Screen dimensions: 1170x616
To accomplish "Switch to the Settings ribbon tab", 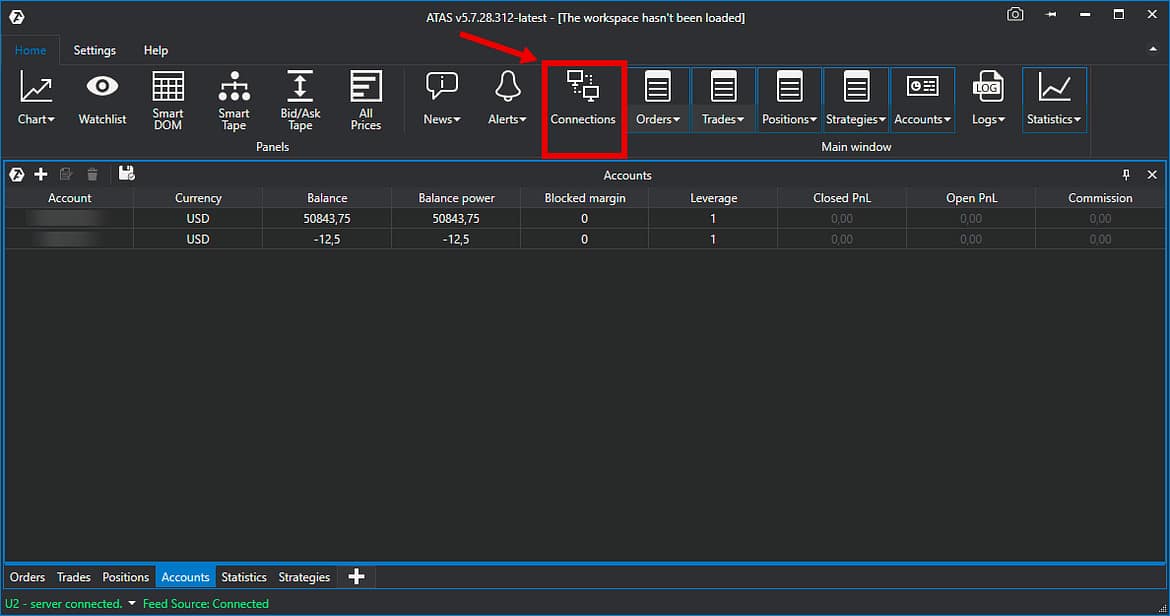I will [94, 50].
